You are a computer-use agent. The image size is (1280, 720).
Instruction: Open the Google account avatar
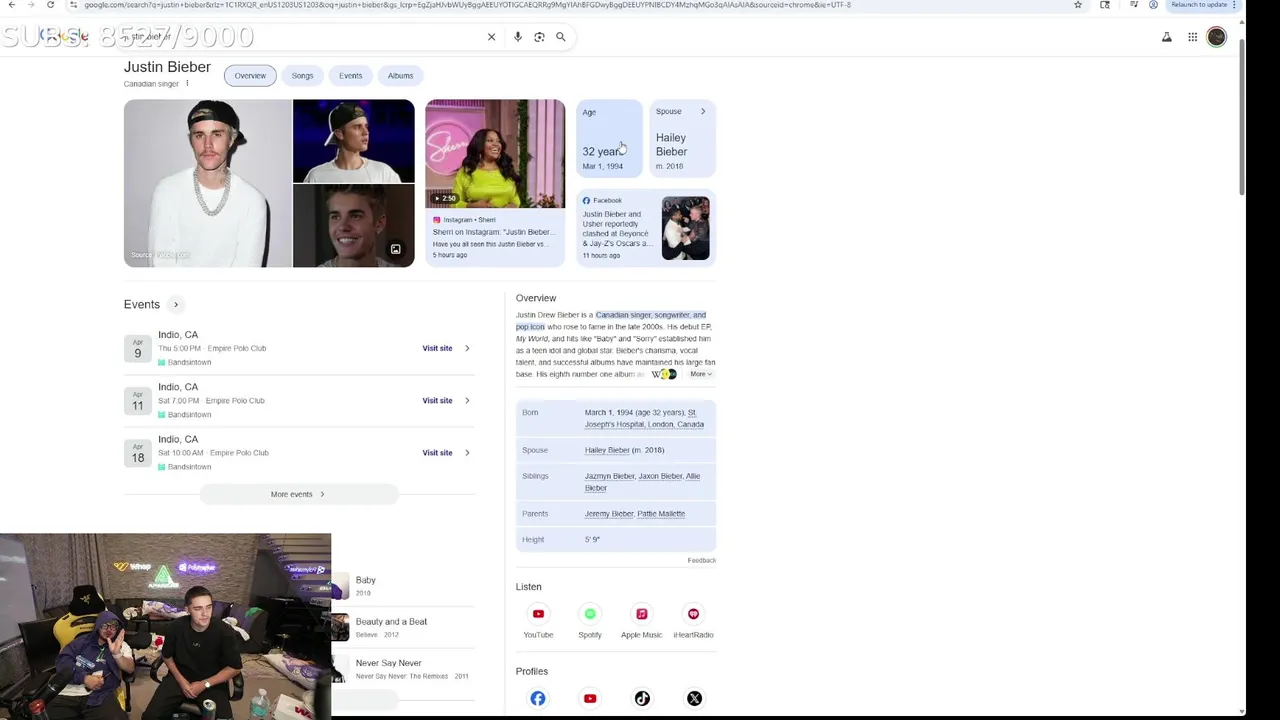pyautogui.click(x=1216, y=37)
